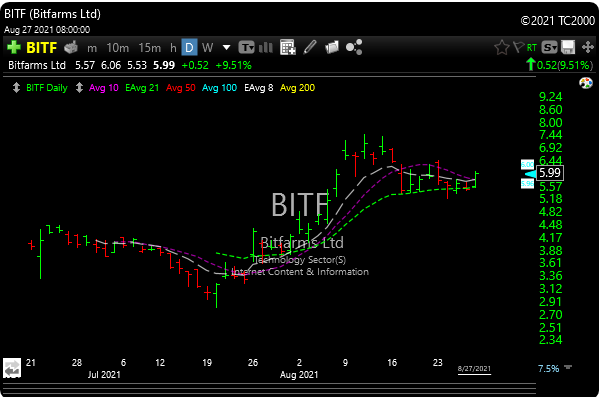The width and height of the screenshot is (599, 397).
Task: Click the Bitfarms Ltd name in quote row
Action: click(x=37, y=65)
